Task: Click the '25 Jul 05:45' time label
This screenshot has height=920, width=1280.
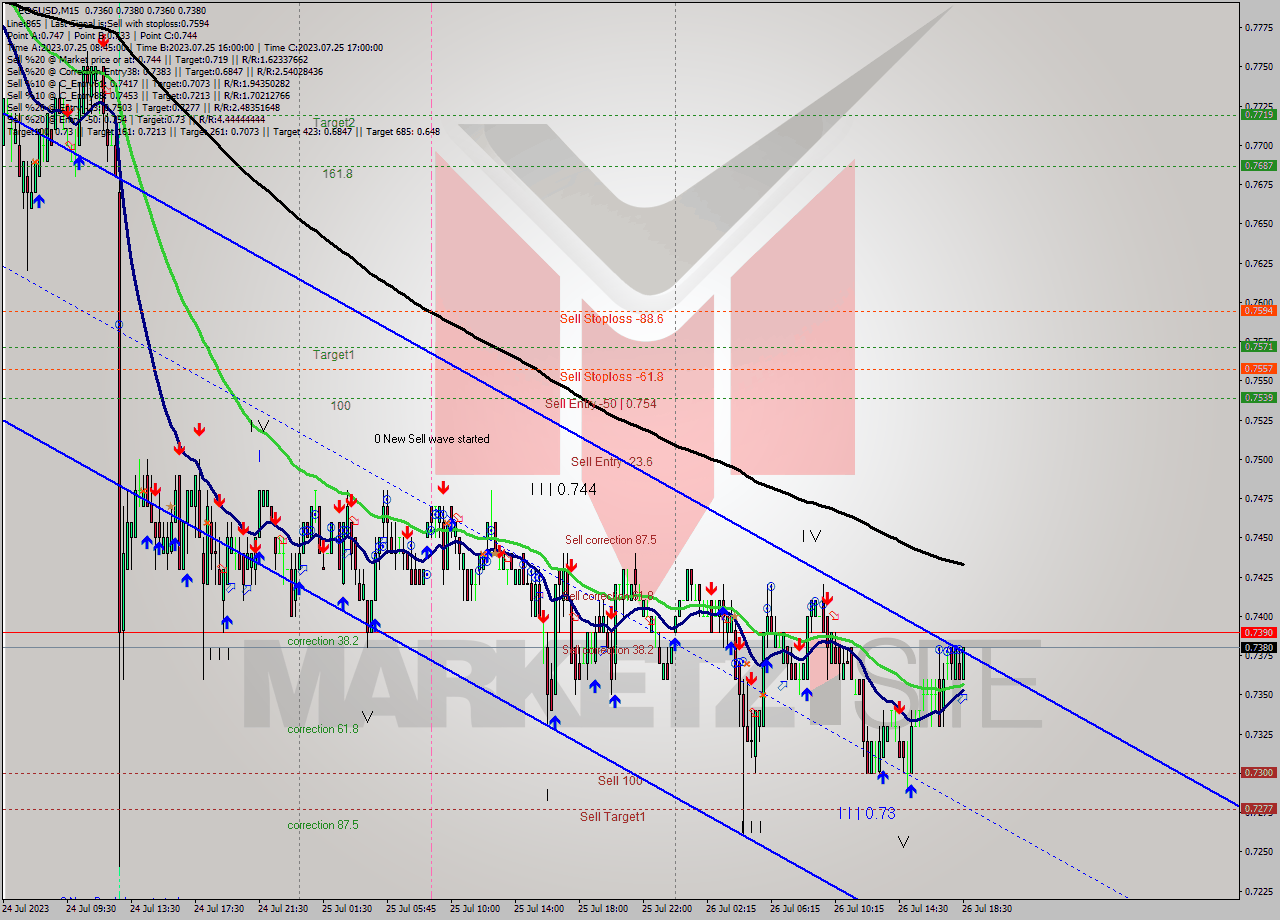Action: 411,909
